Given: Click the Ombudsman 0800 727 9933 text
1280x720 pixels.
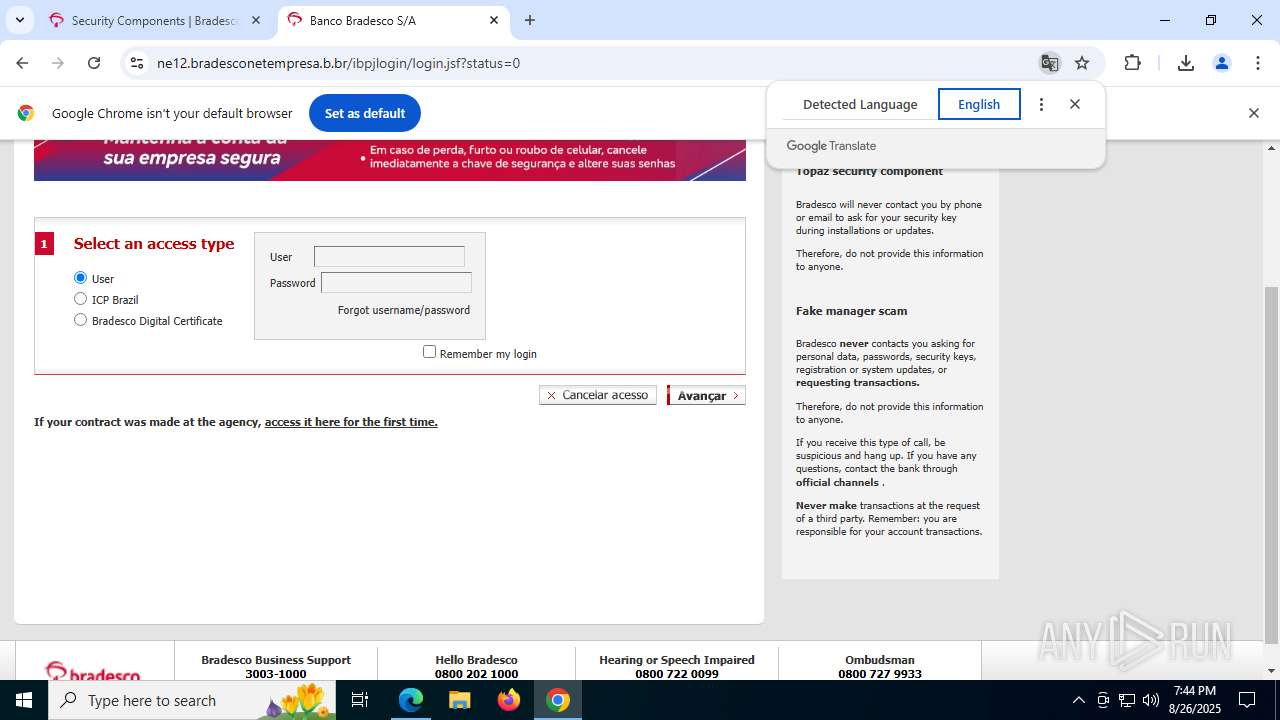Looking at the screenshot, I should pos(880,666).
